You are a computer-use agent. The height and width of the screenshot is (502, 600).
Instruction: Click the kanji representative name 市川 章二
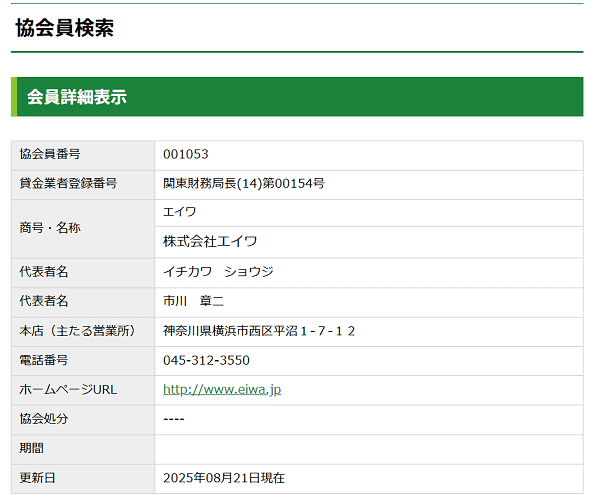193,301
